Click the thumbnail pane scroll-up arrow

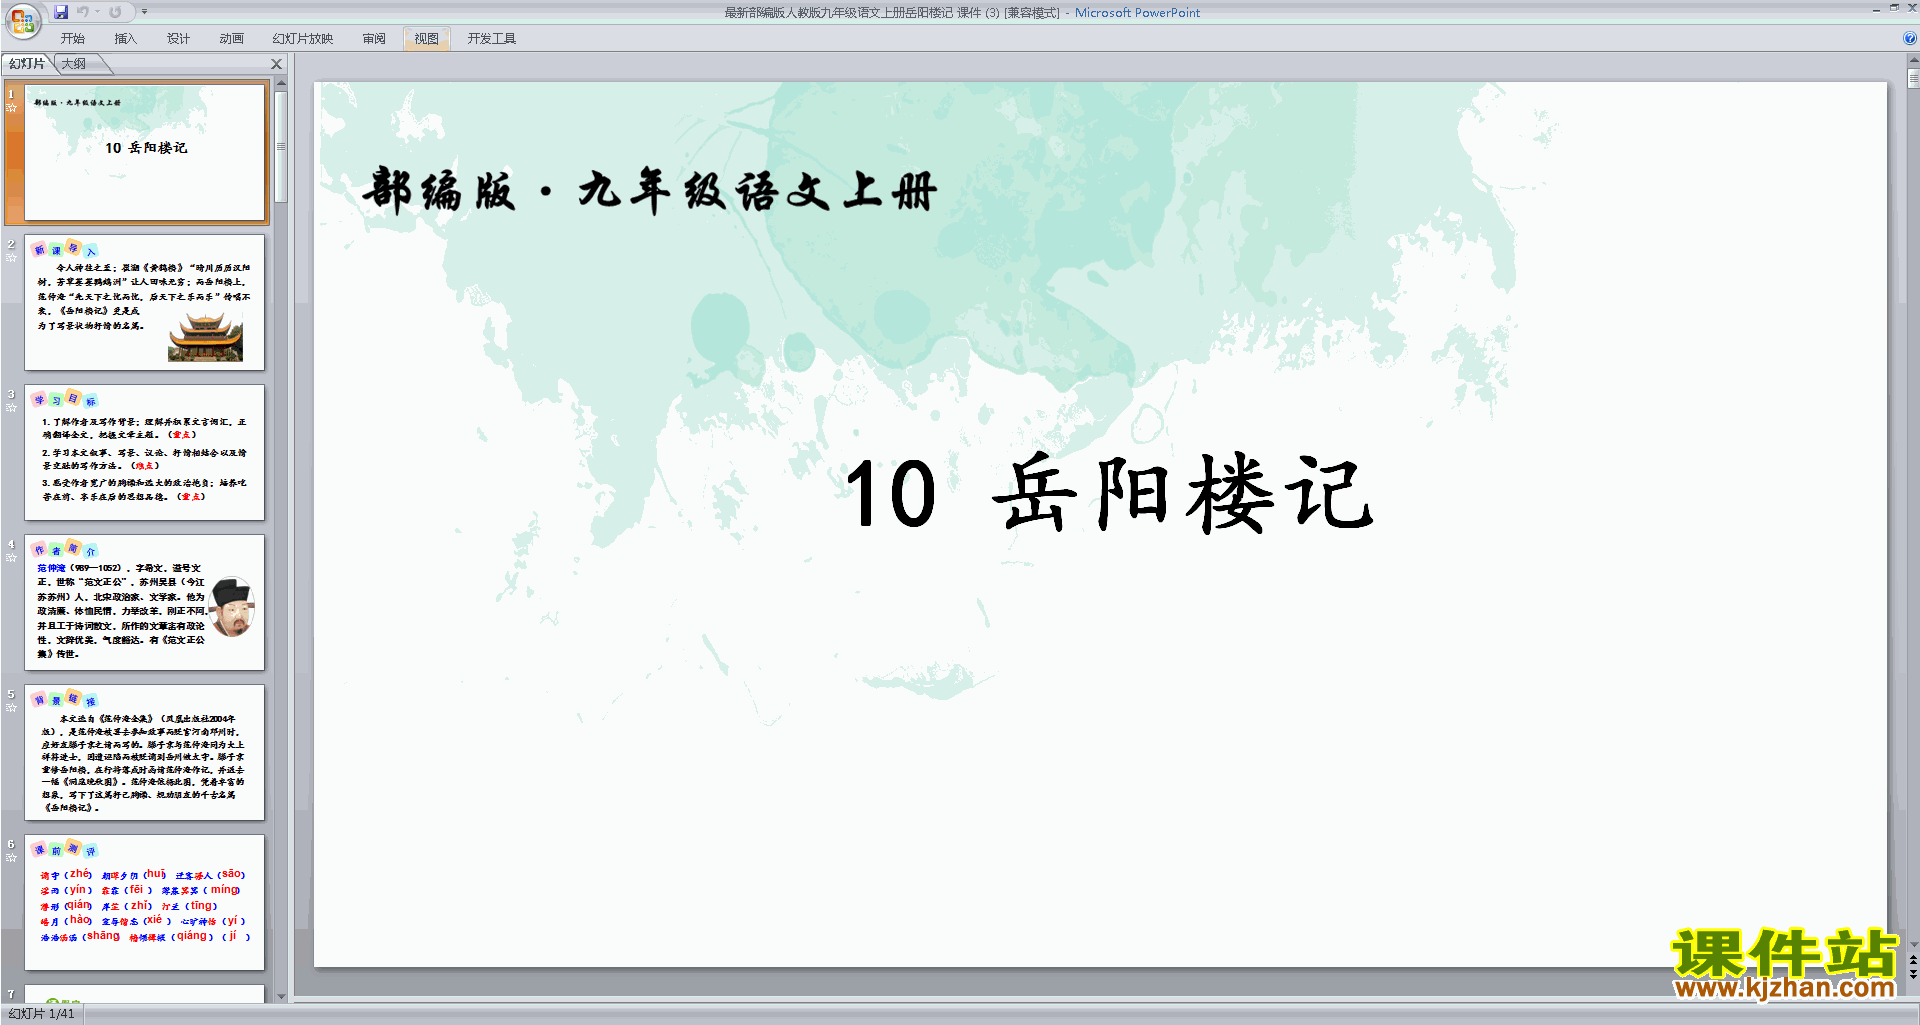tap(281, 83)
